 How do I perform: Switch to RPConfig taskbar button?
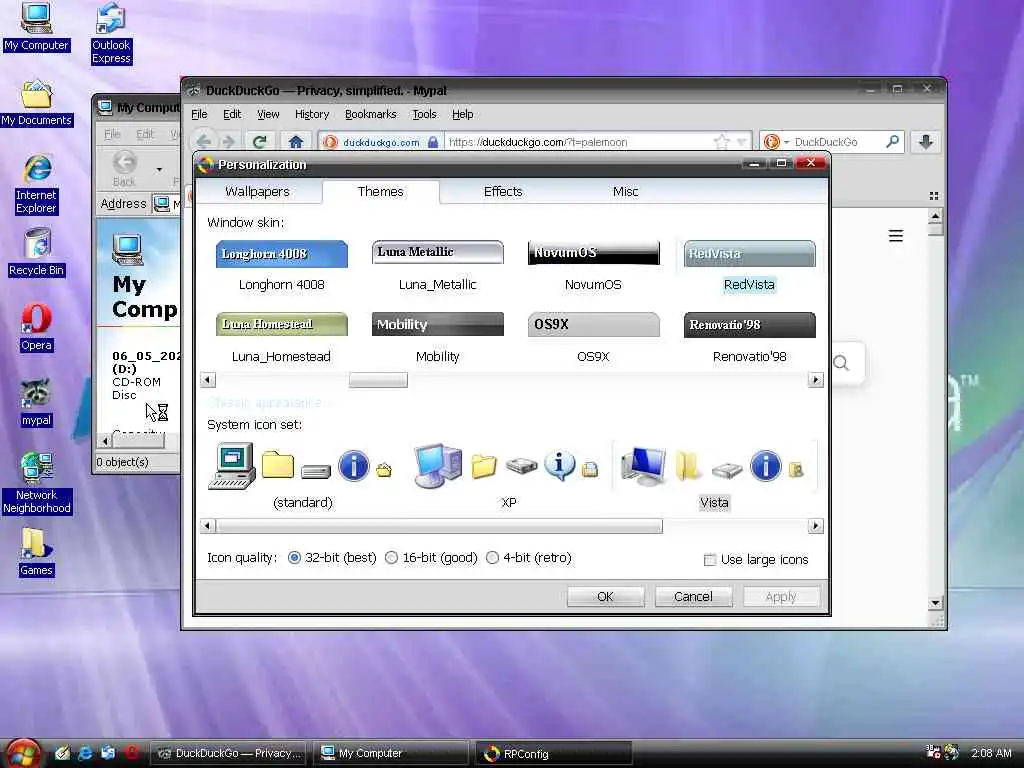tap(554, 754)
